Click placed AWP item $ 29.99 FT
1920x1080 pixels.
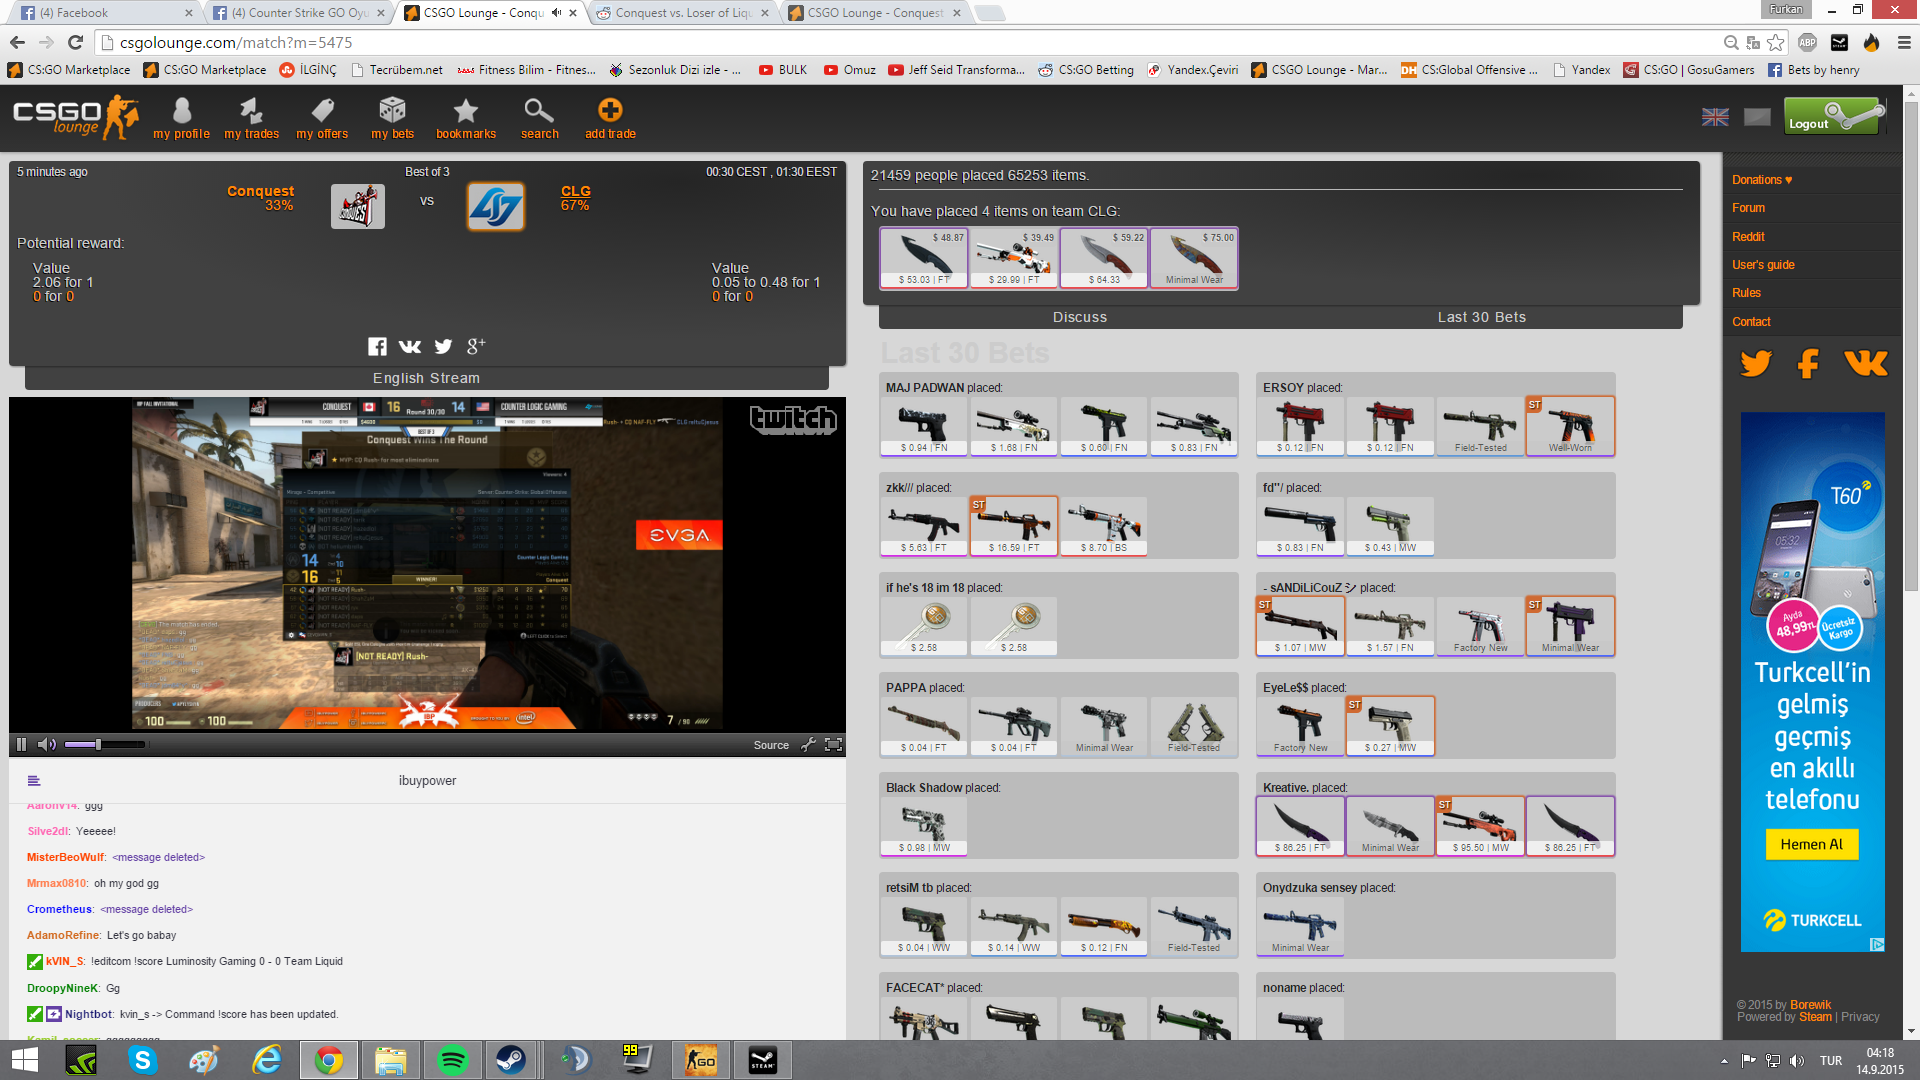(x=1014, y=258)
